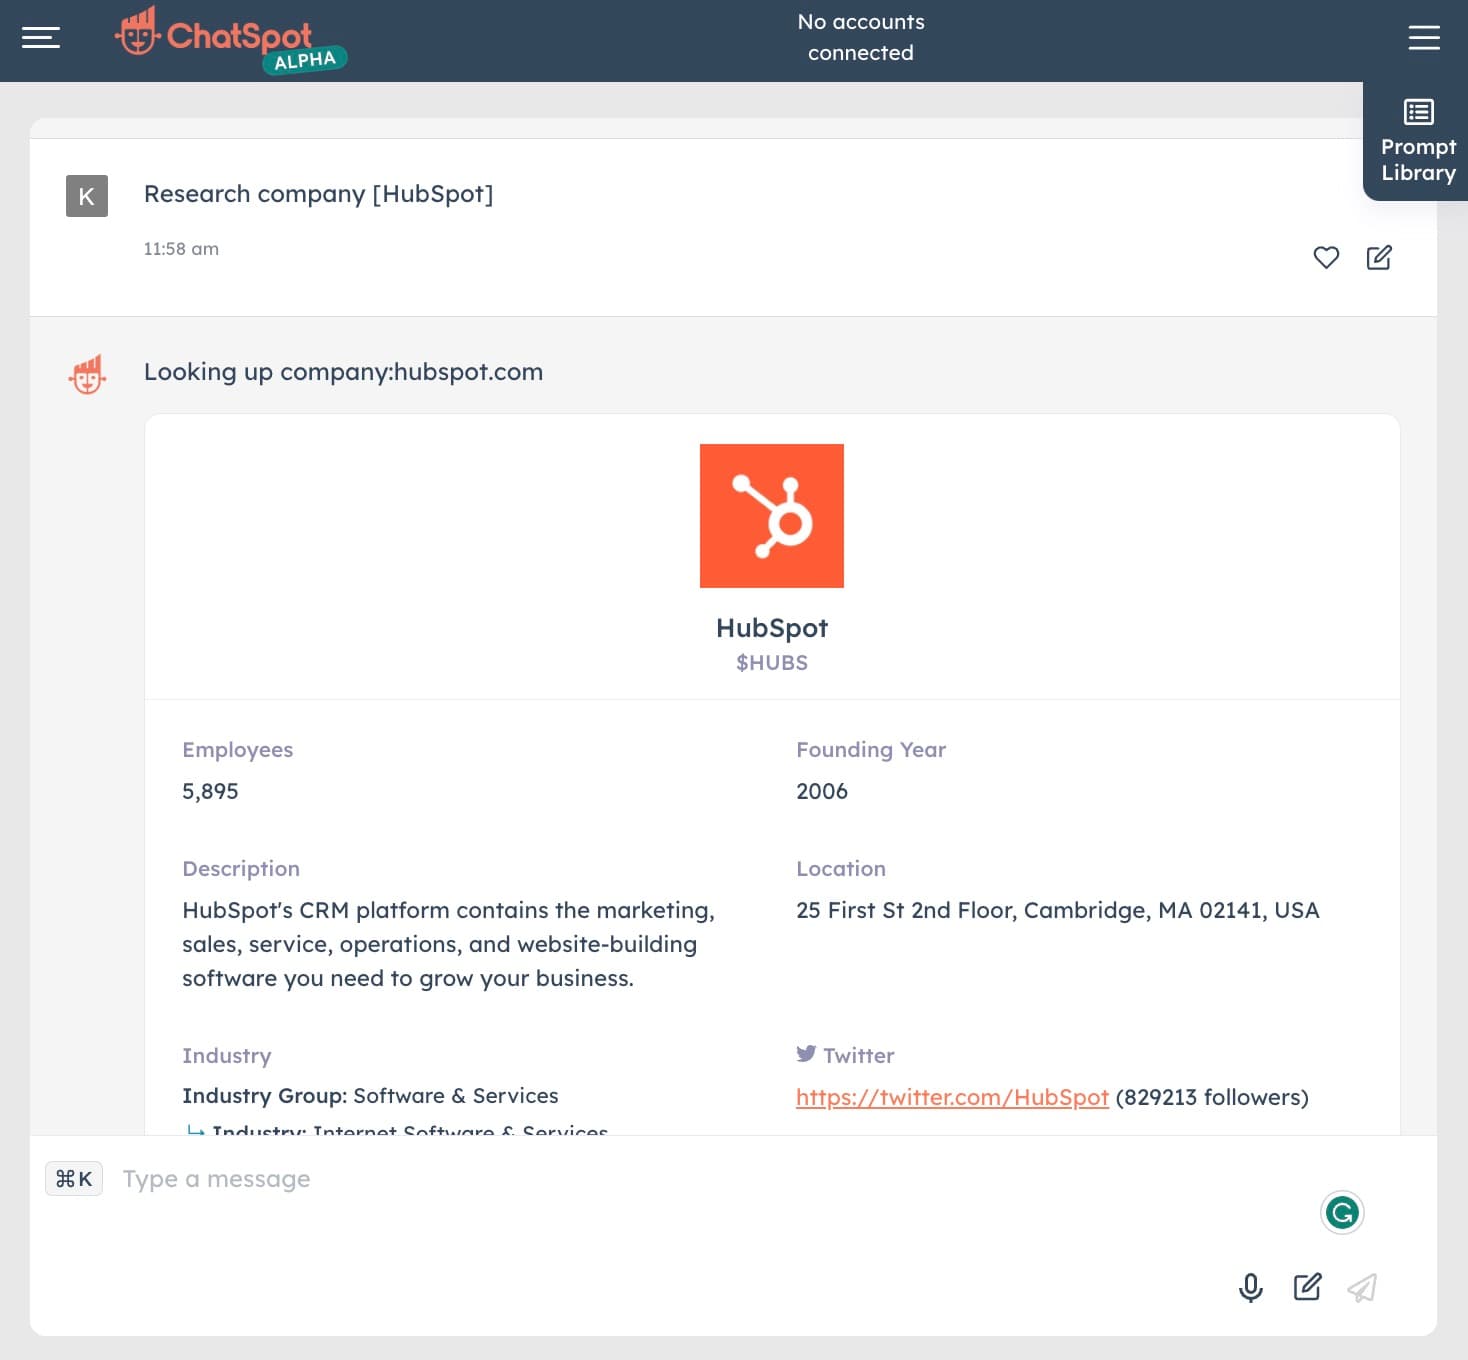
Task: Send message with paper plane icon
Action: coord(1362,1287)
